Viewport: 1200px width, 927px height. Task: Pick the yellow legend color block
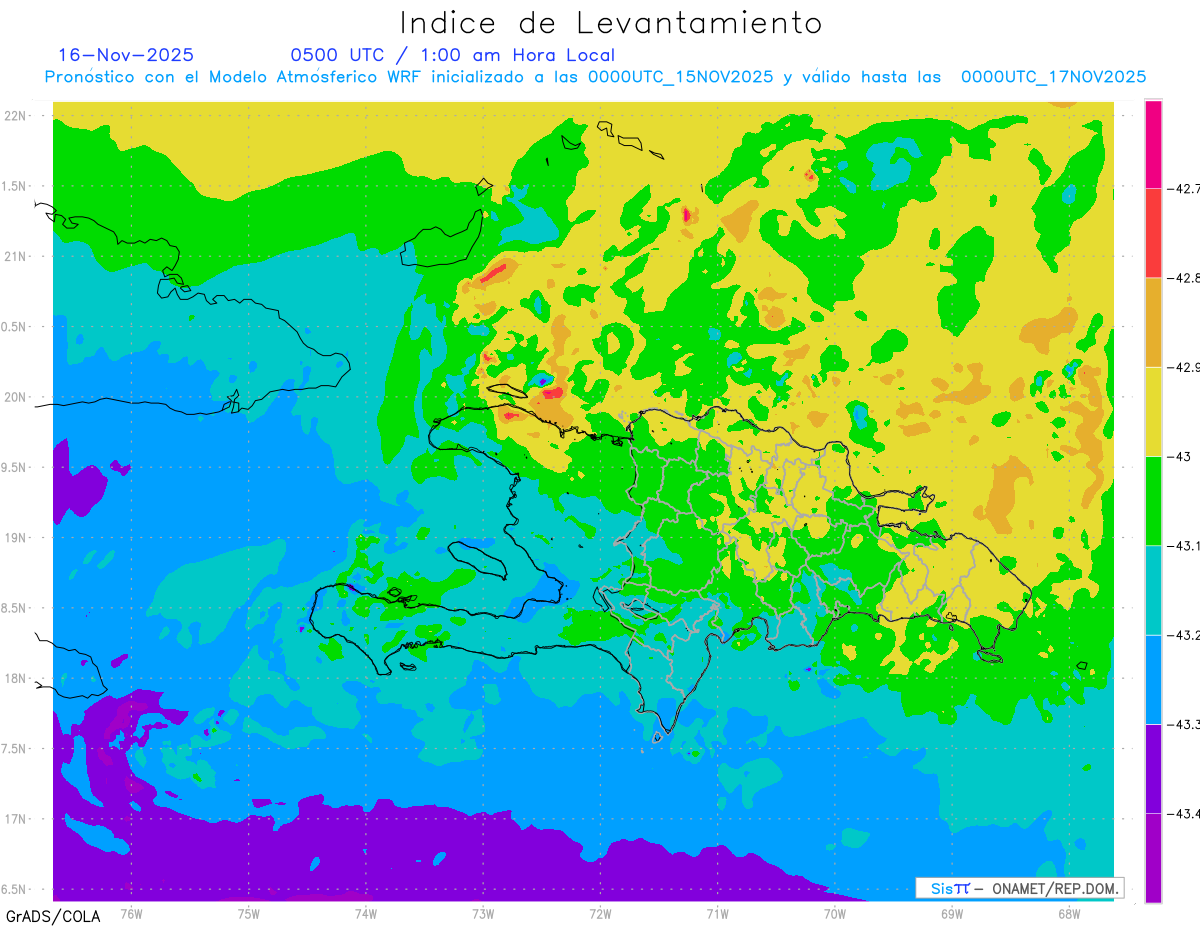pos(1153,411)
